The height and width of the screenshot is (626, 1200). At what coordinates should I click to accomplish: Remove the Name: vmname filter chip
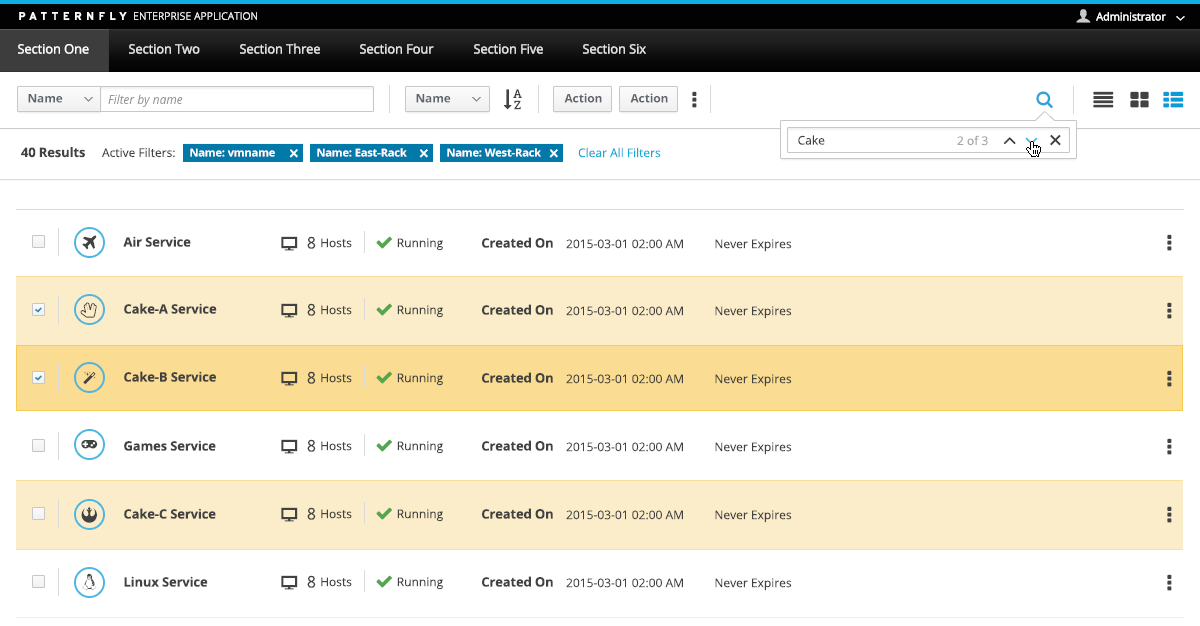click(x=293, y=153)
